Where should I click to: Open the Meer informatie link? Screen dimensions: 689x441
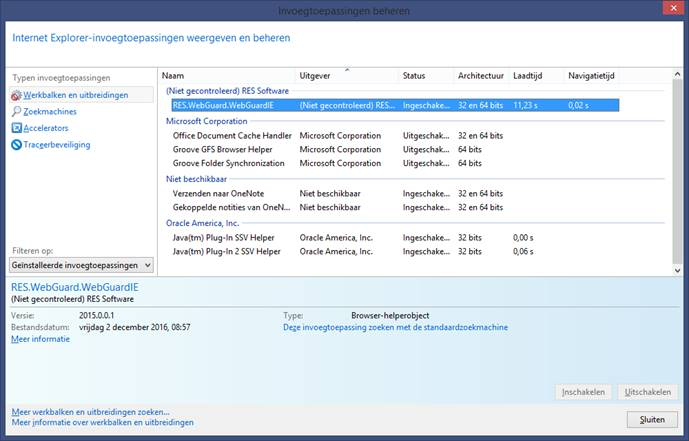[x=40, y=339]
